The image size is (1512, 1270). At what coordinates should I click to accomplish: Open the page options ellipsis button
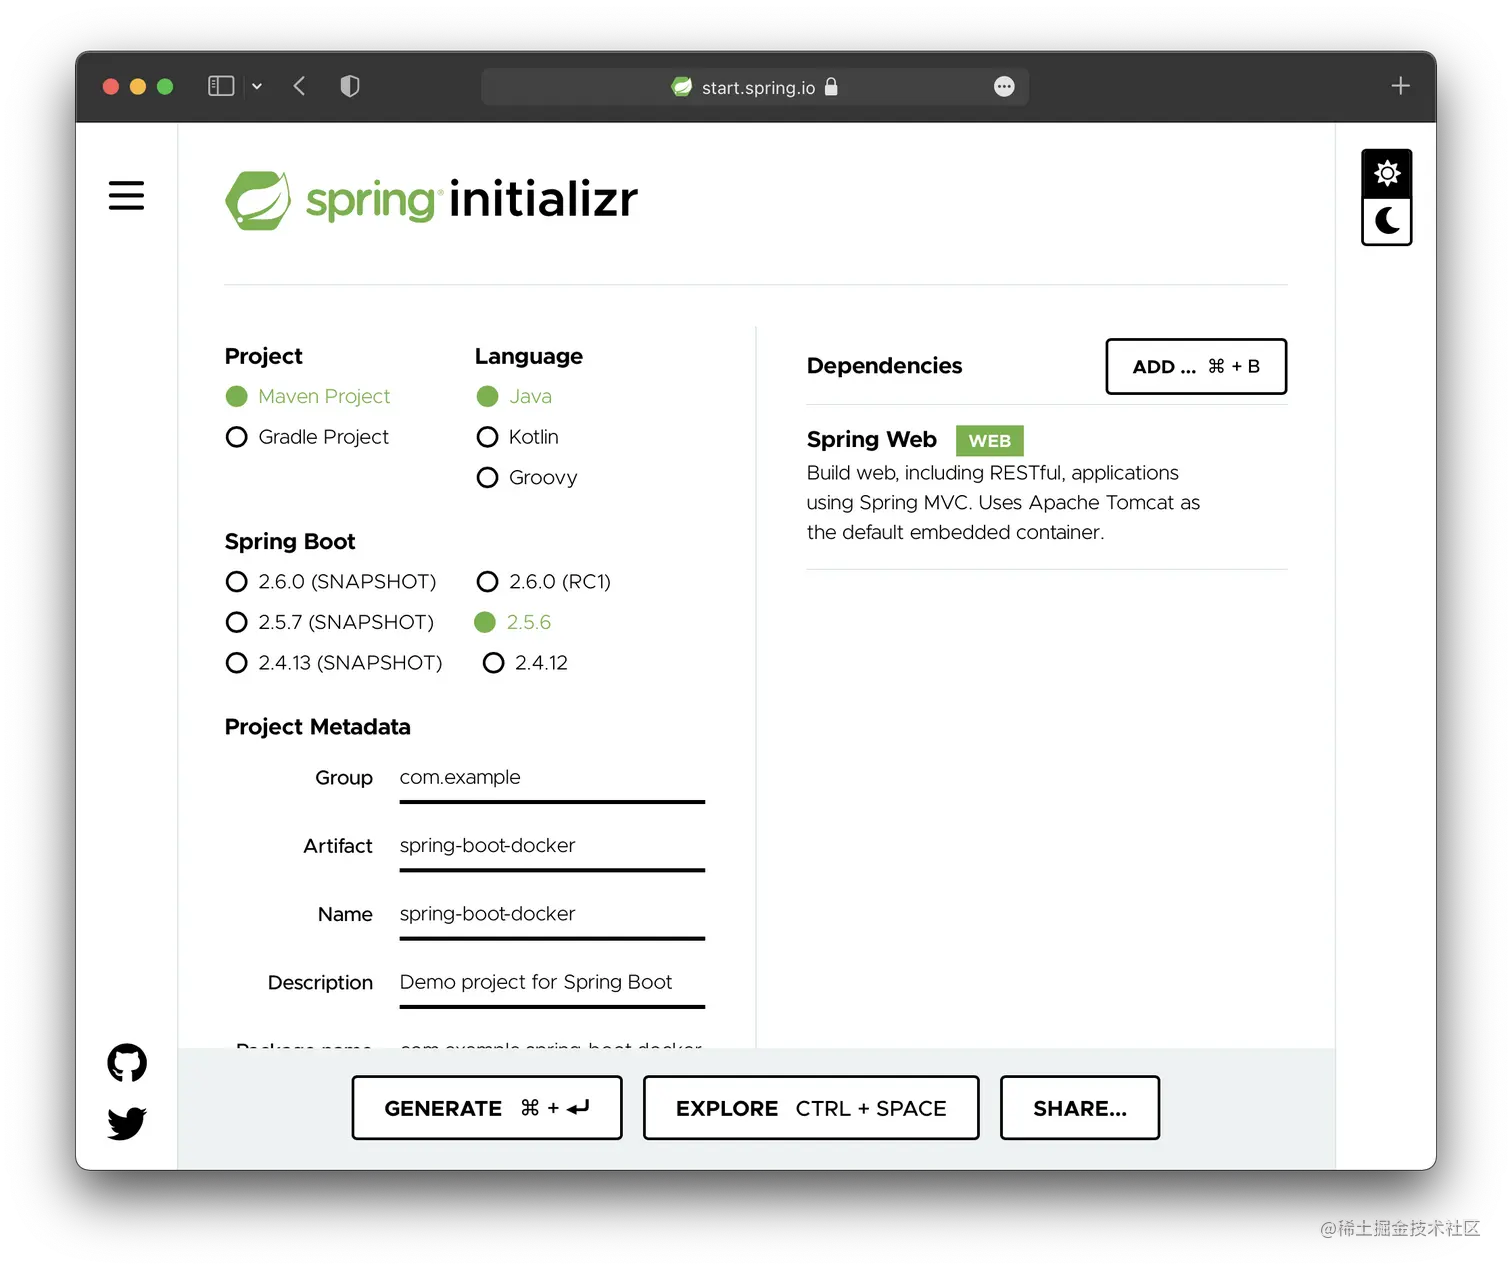click(1004, 87)
